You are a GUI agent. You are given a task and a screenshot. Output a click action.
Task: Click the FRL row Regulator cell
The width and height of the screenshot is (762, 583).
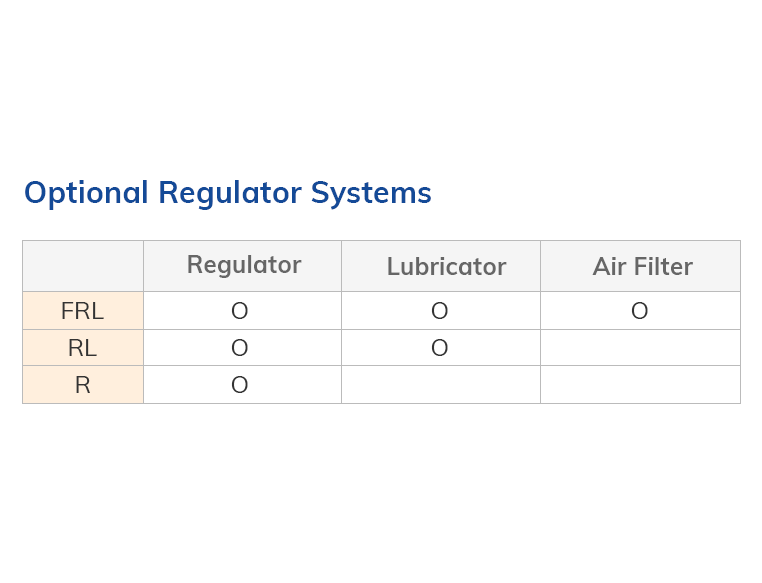pos(240,311)
